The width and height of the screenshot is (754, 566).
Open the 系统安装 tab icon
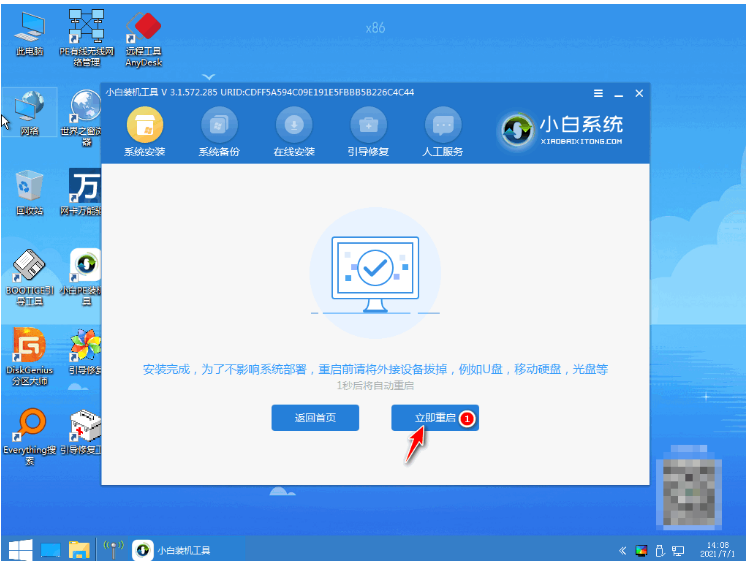point(144,126)
